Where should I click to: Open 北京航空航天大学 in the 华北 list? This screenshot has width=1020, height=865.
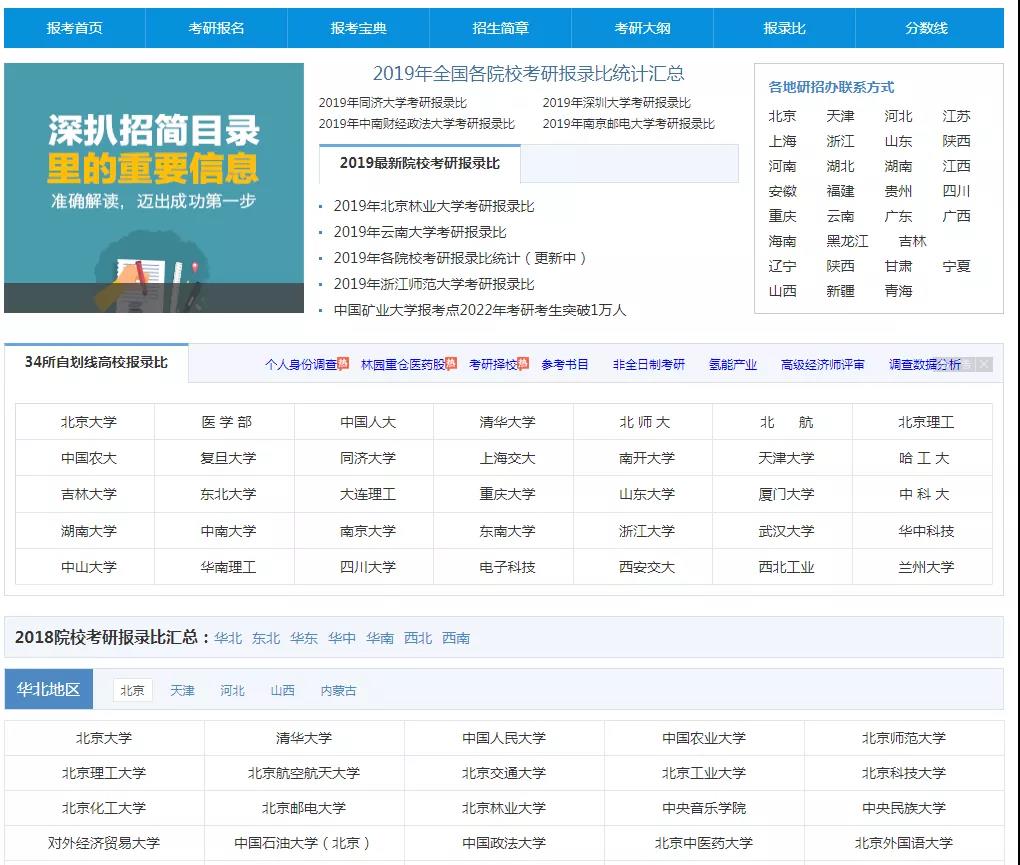(303, 773)
